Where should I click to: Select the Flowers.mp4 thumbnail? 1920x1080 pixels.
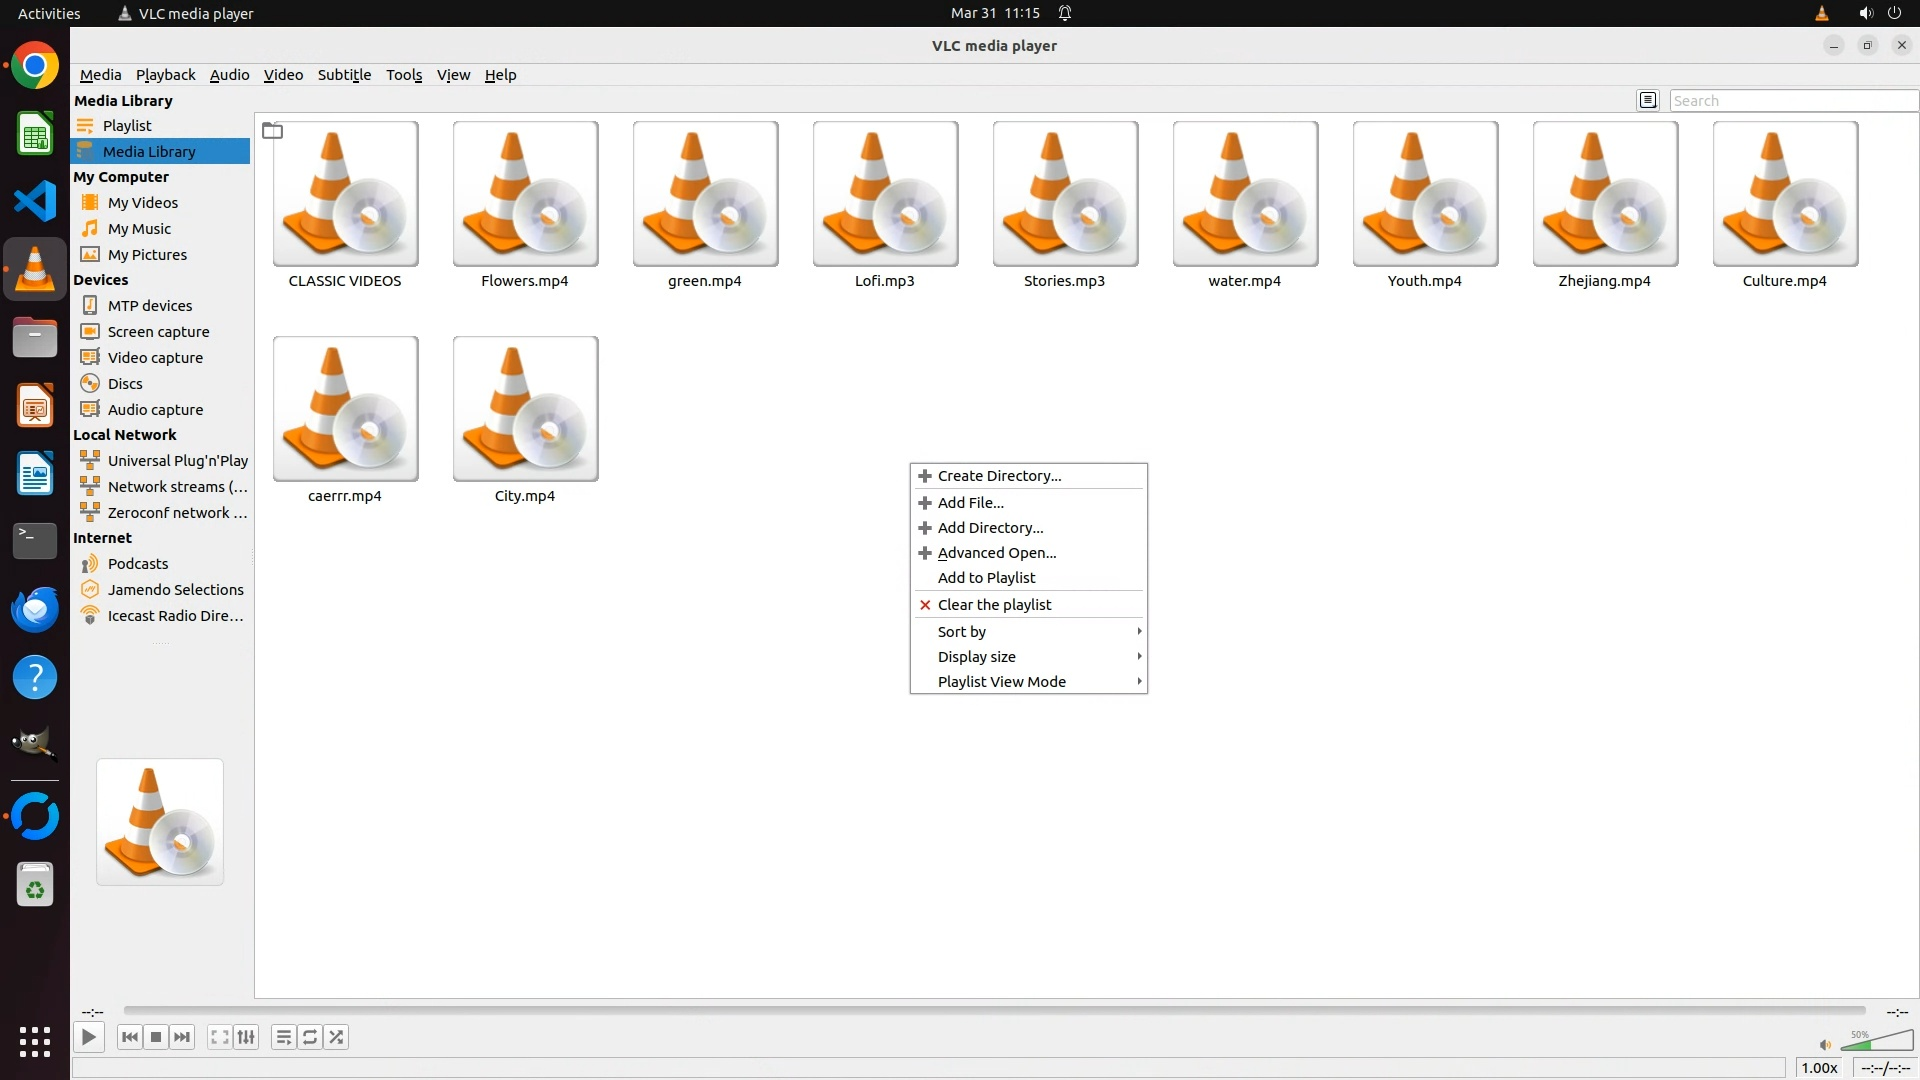tap(525, 195)
